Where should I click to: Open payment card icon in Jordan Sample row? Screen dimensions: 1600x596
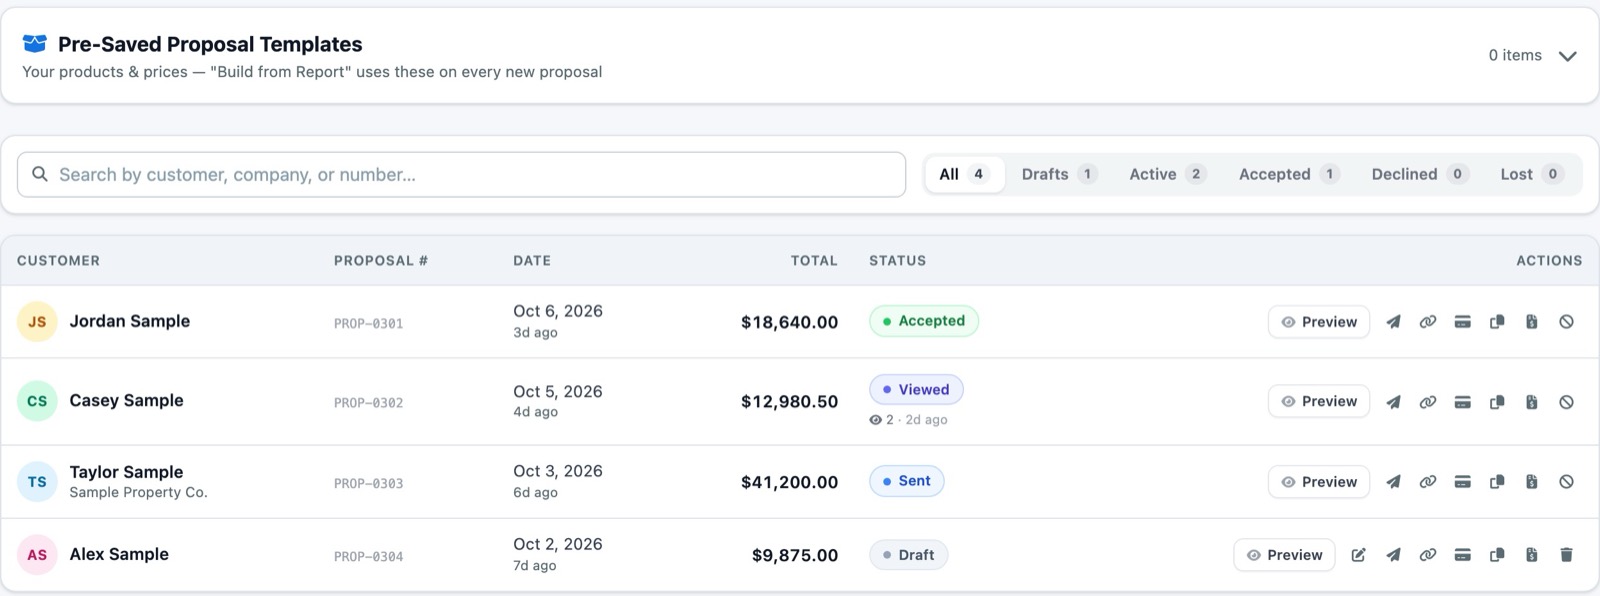point(1462,322)
